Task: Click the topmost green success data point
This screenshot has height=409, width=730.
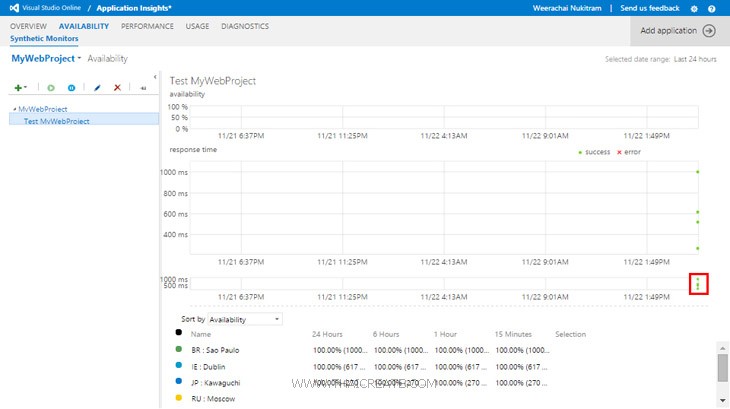Action: click(697, 172)
